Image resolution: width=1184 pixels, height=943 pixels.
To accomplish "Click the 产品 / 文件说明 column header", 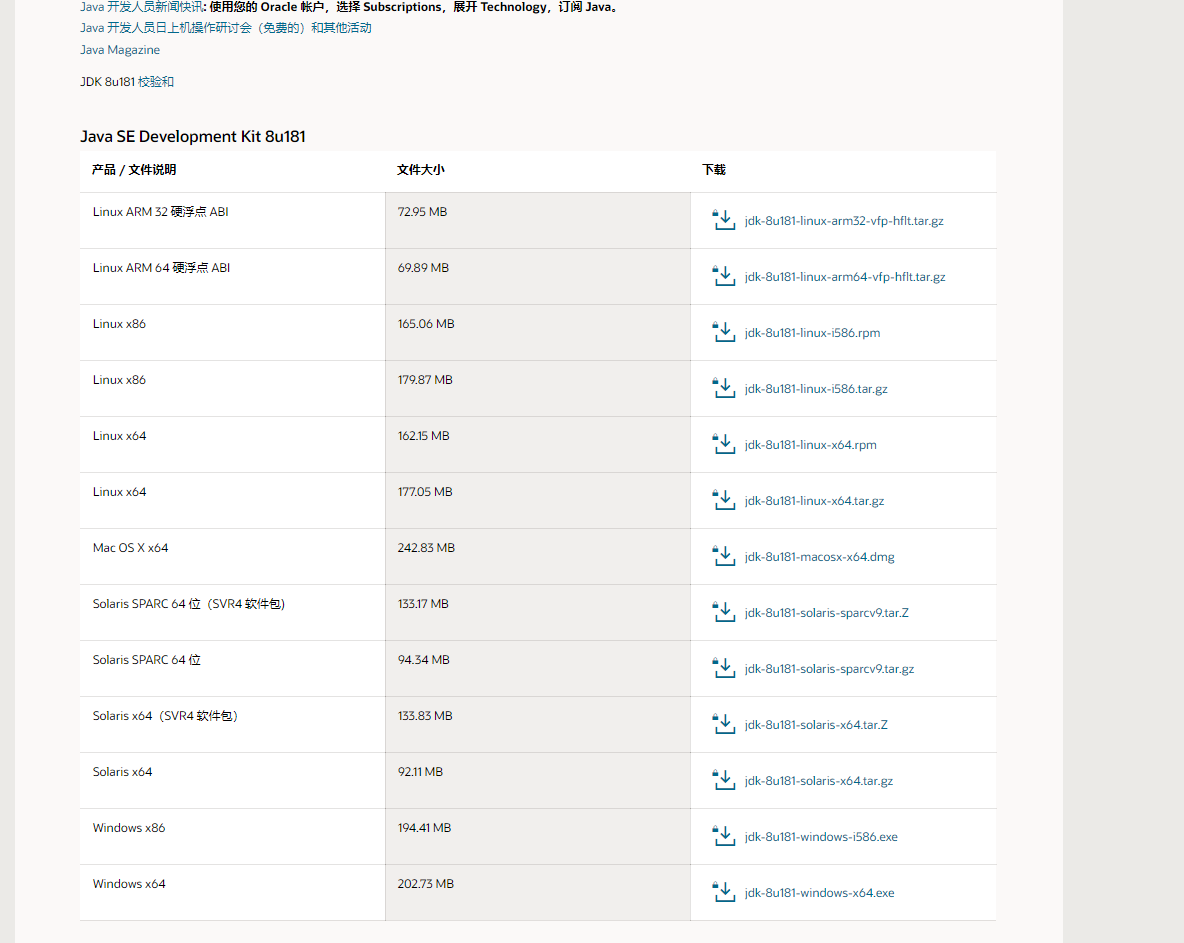I will click(x=134, y=170).
